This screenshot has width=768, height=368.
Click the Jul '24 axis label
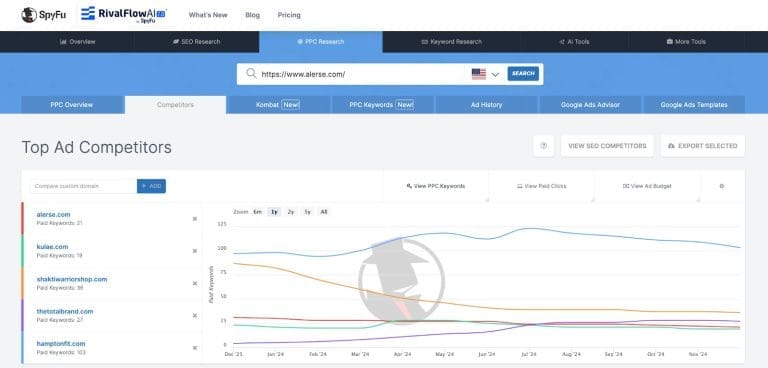[528, 354]
